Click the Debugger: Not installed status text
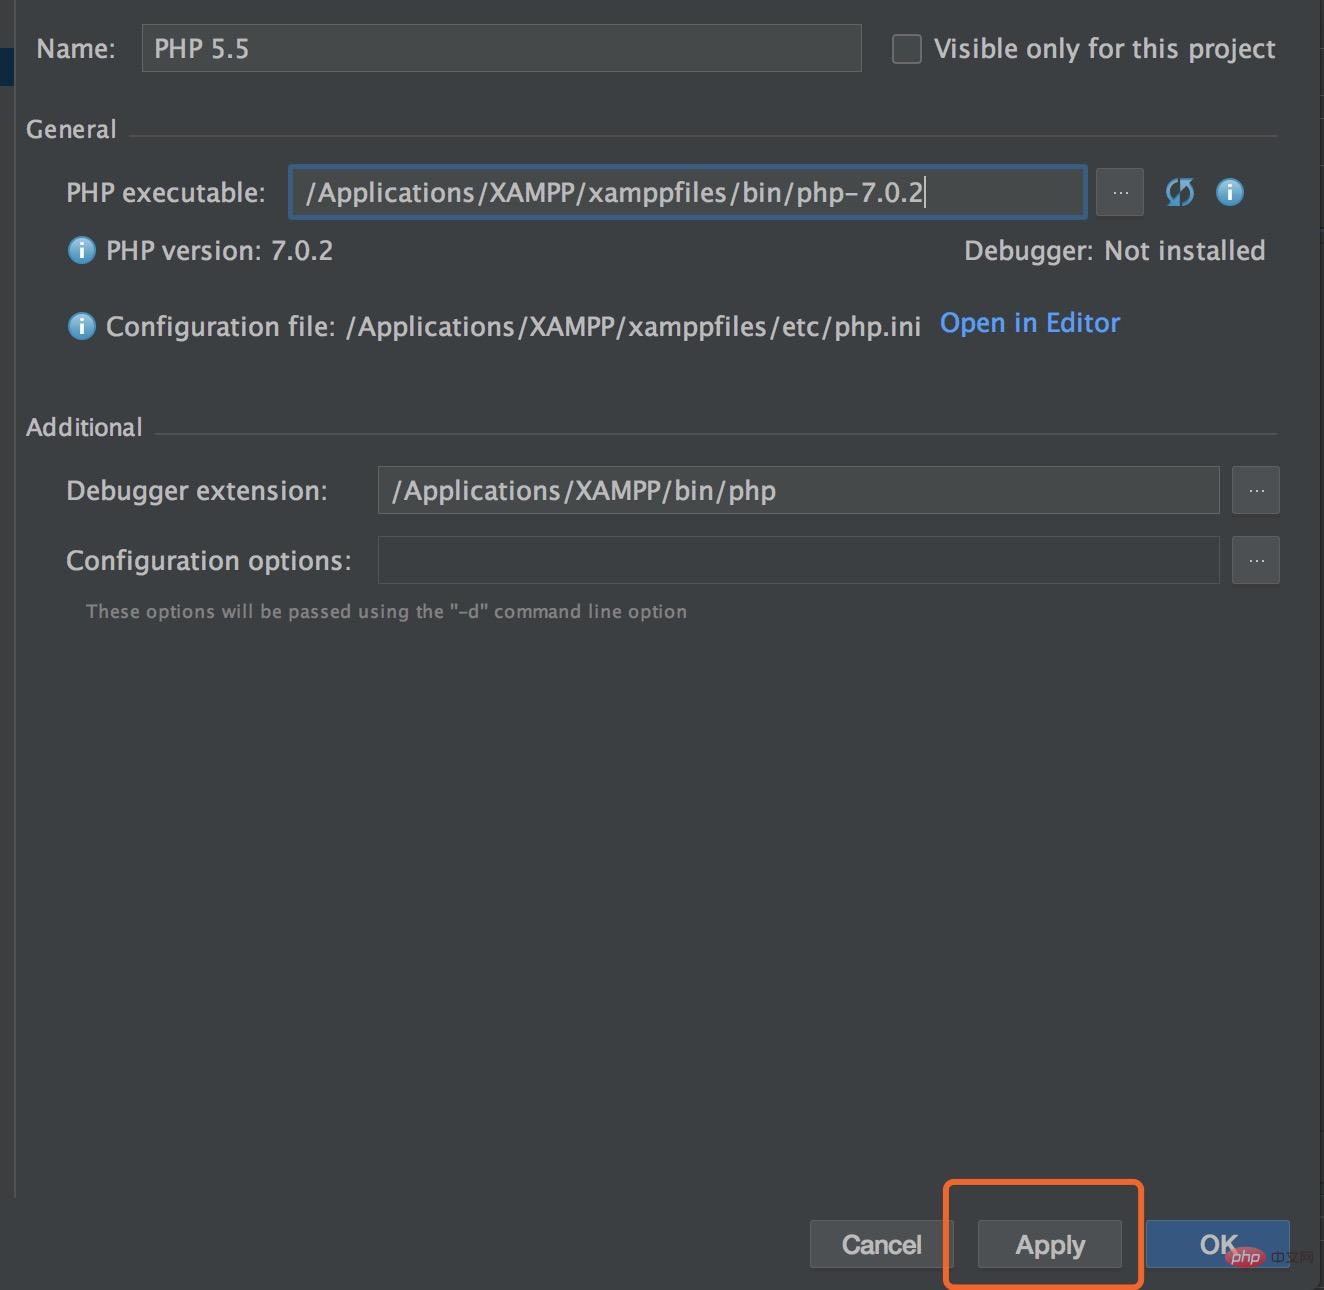The image size is (1324, 1290). coord(1114,250)
